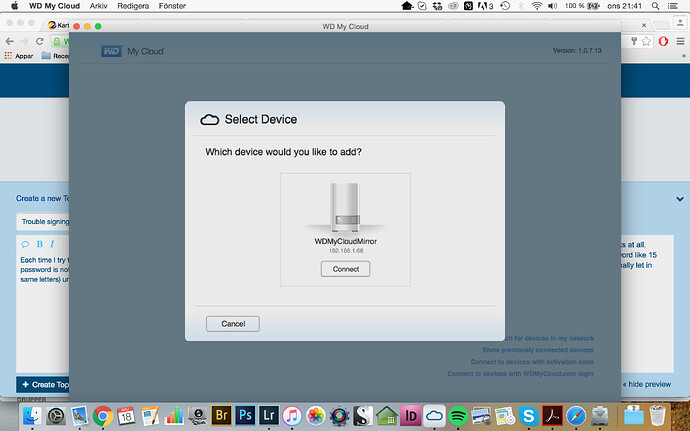Click hide preview link in the forum page

pyautogui.click(x=646, y=384)
